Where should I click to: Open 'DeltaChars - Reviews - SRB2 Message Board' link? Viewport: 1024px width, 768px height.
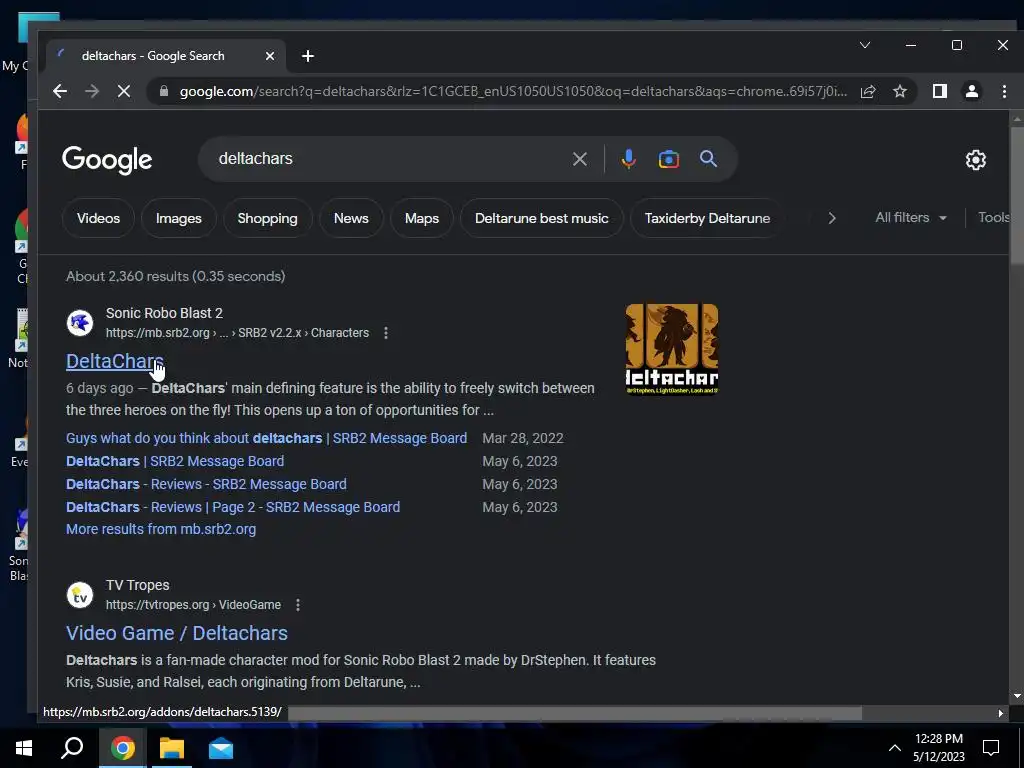pos(206,484)
